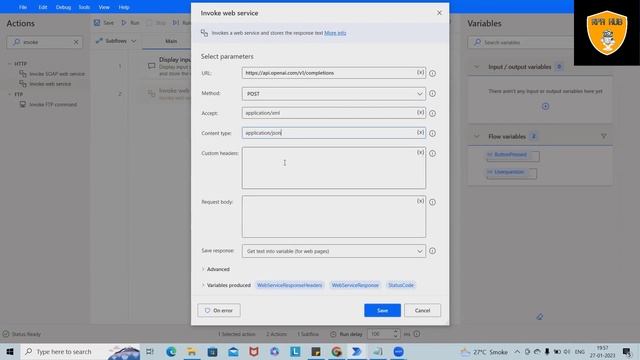Click the Run delay info icon
The image size is (640, 360).
coord(416,334)
